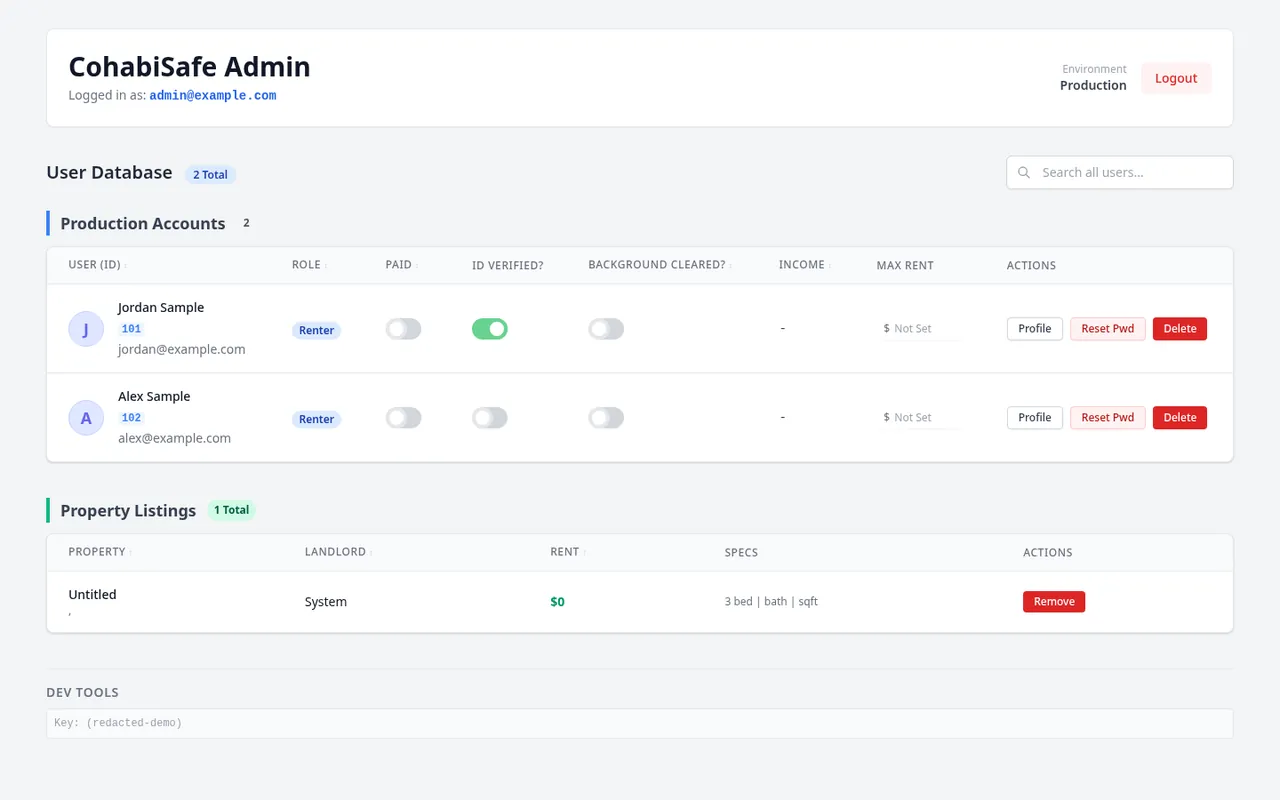Click the Dev Tools key field
The image size is (1280, 800).
[640, 723]
